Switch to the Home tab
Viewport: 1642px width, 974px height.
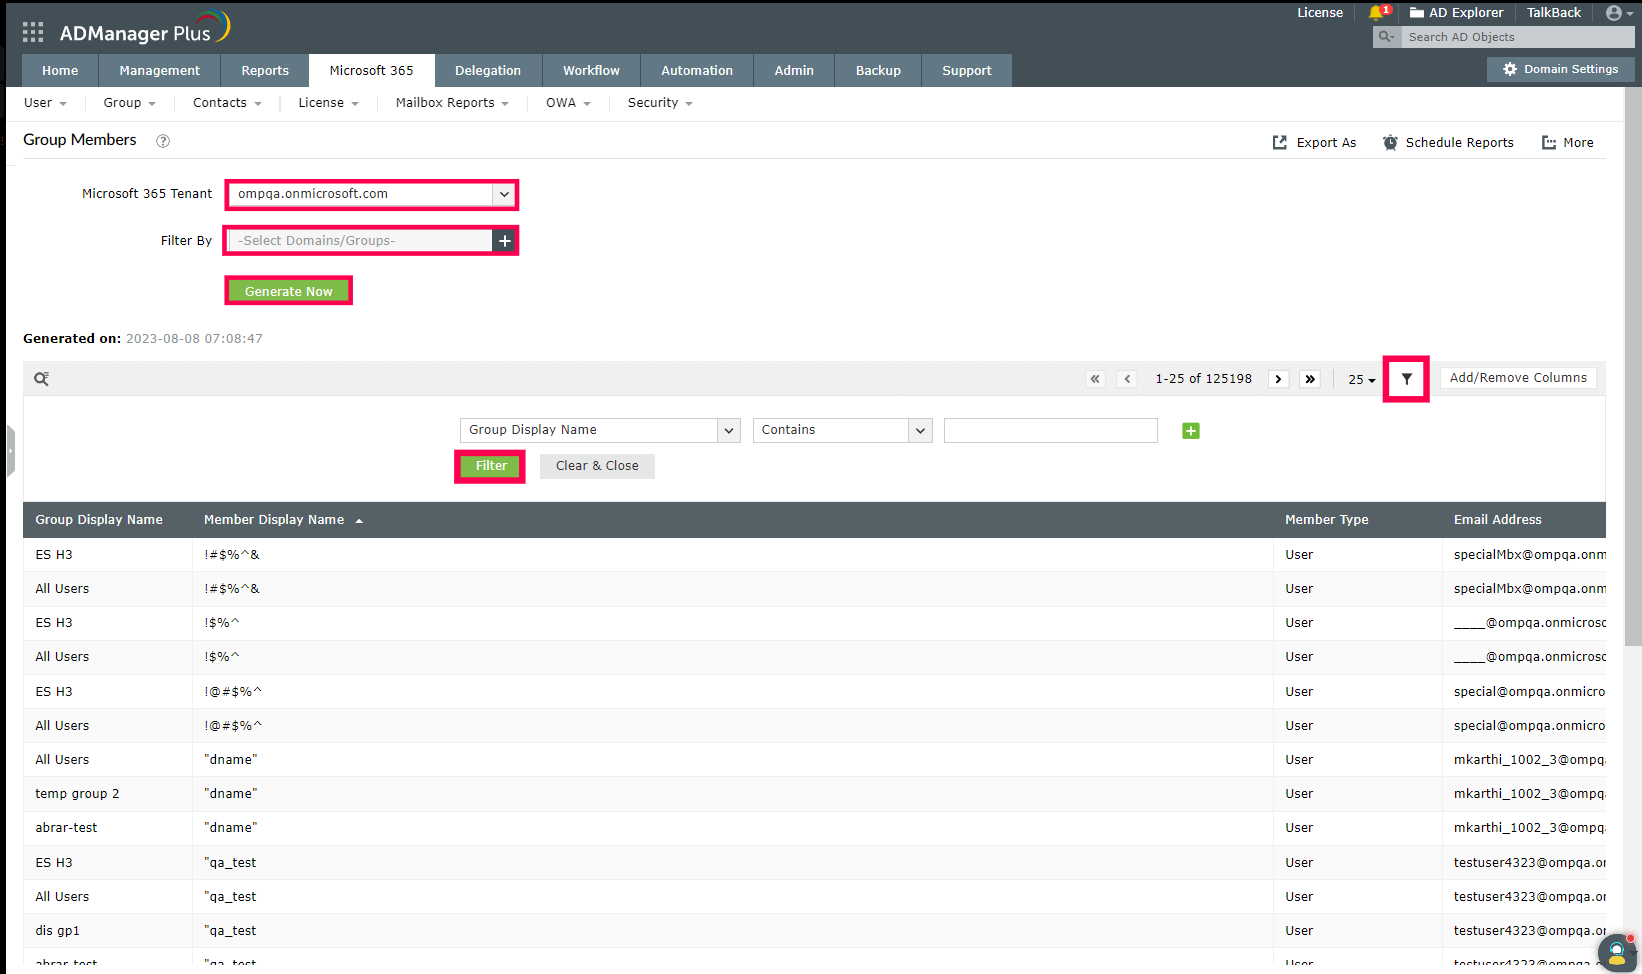point(60,71)
